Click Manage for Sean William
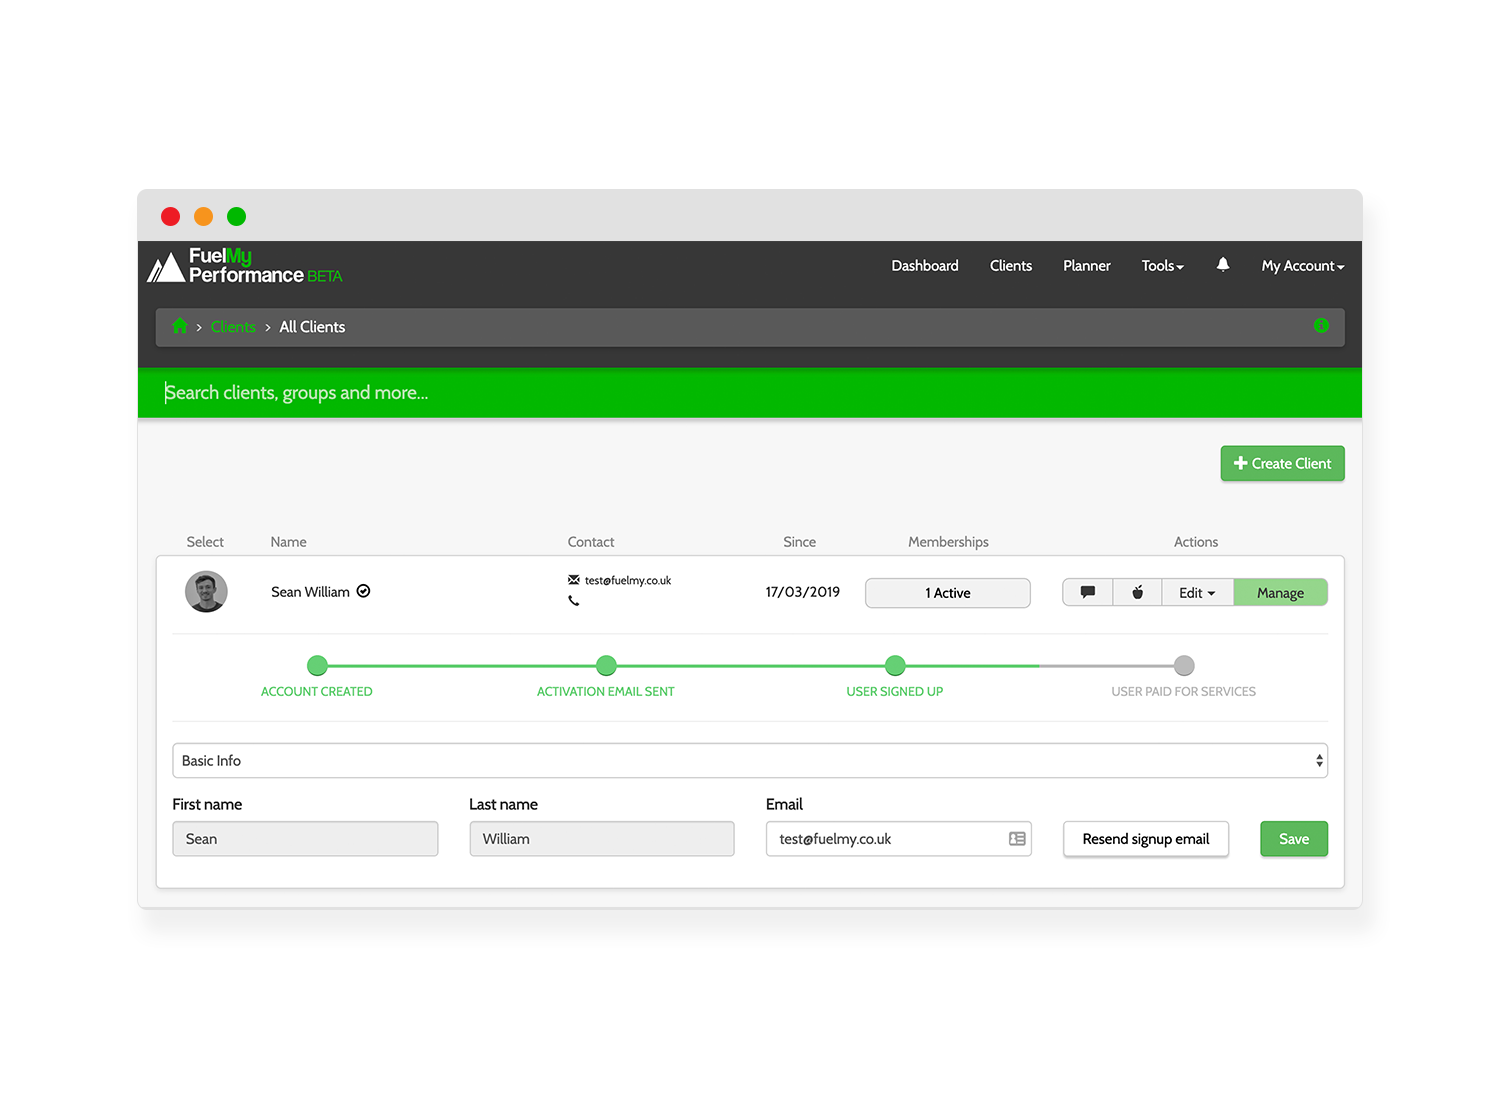The height and width of the screenshot is (1100, 1500). [x=1280, y=592]
